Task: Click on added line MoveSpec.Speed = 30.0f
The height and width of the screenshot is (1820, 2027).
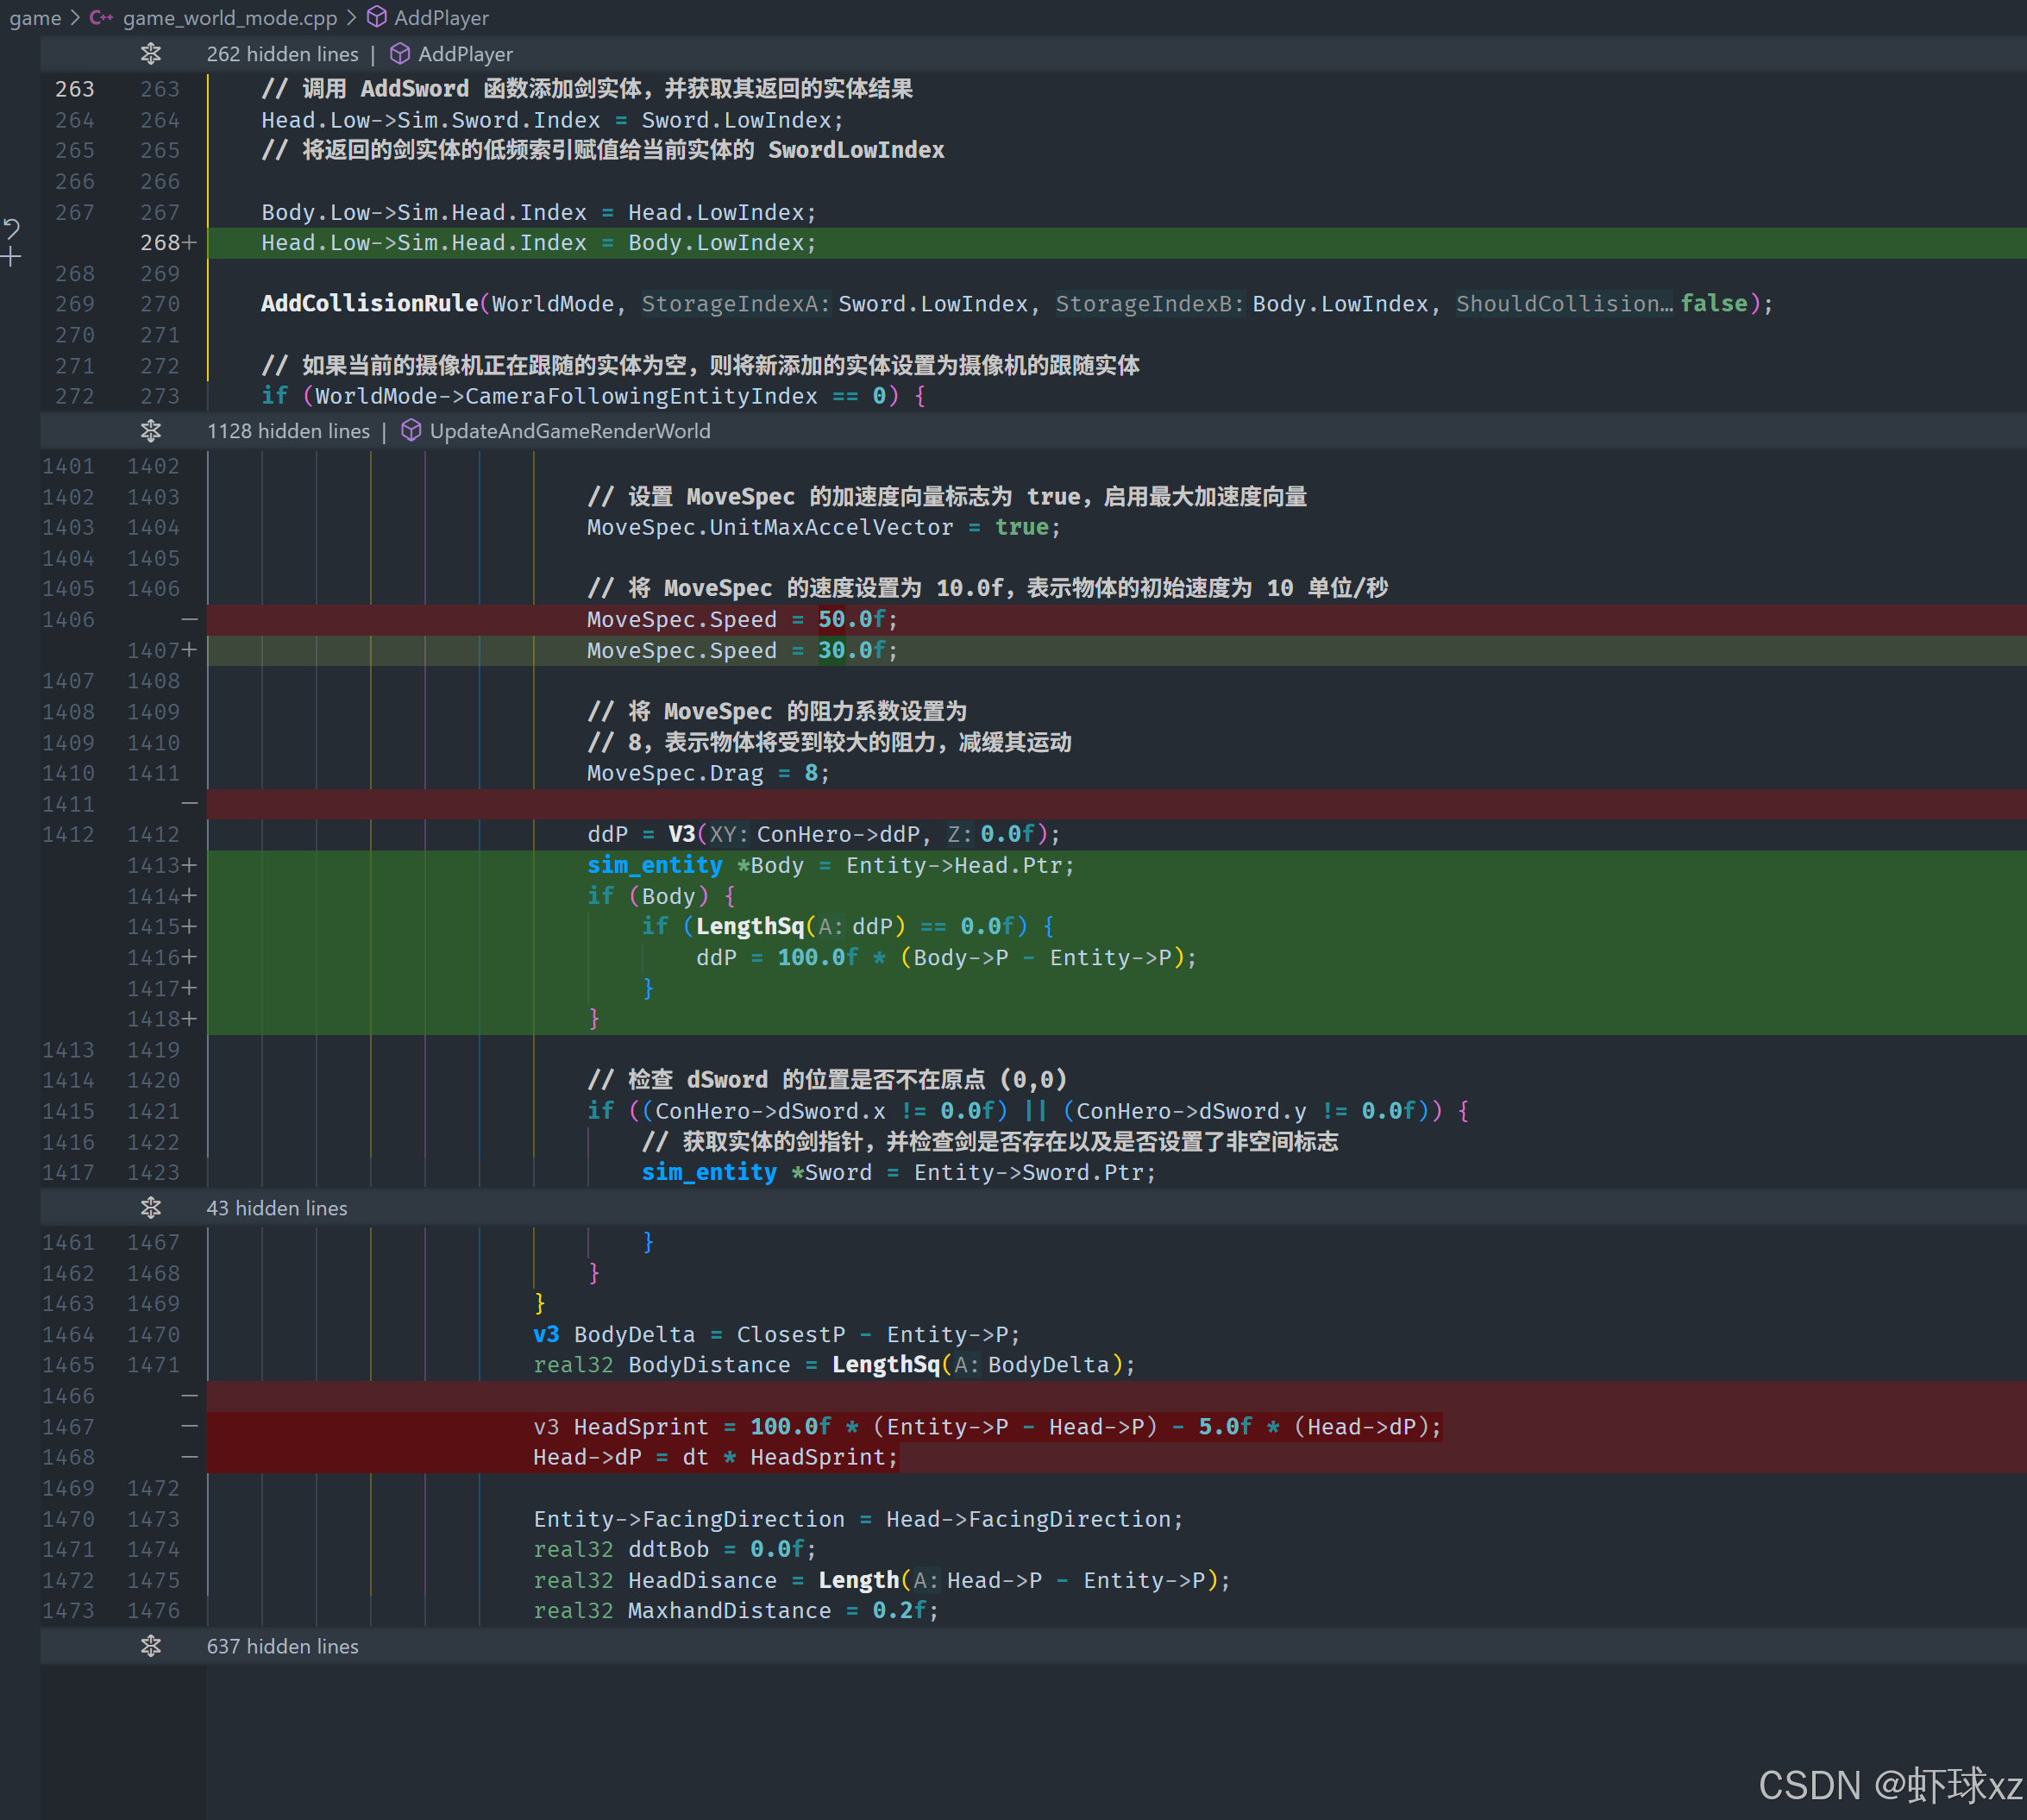Action: tap(742, 651)
